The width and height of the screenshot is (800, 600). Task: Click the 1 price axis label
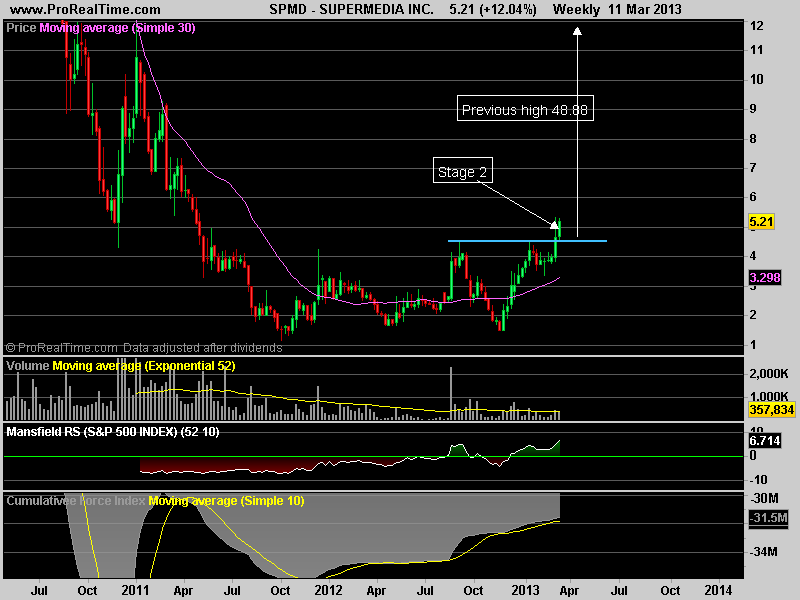click(x=753, y=344)
